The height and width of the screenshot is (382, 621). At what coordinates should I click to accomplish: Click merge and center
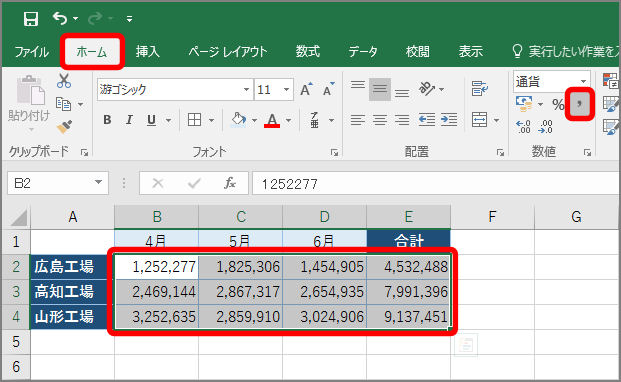click(x=480, y=120)
